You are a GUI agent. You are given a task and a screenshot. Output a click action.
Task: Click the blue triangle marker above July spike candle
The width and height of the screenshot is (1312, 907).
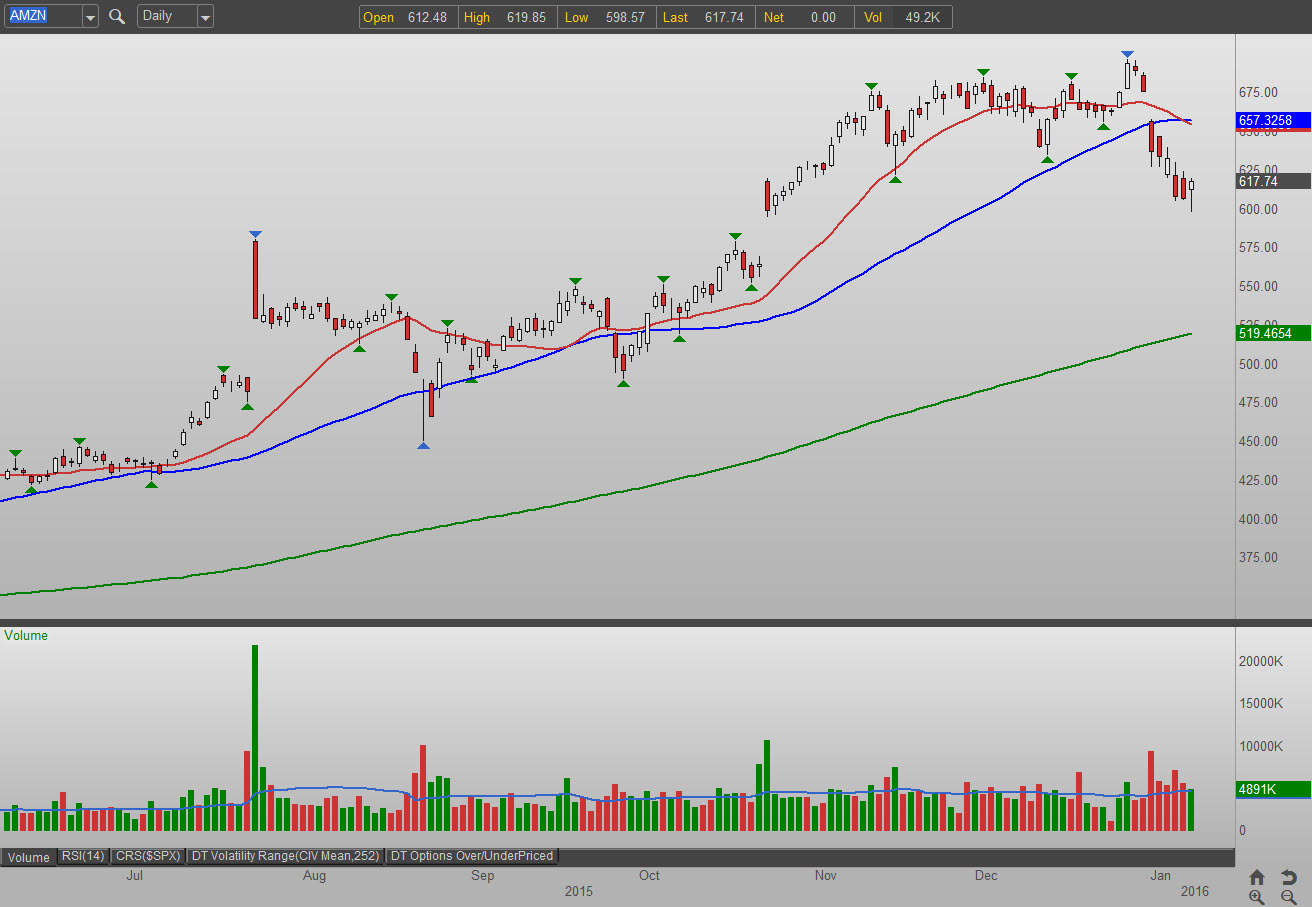(255, 235)
